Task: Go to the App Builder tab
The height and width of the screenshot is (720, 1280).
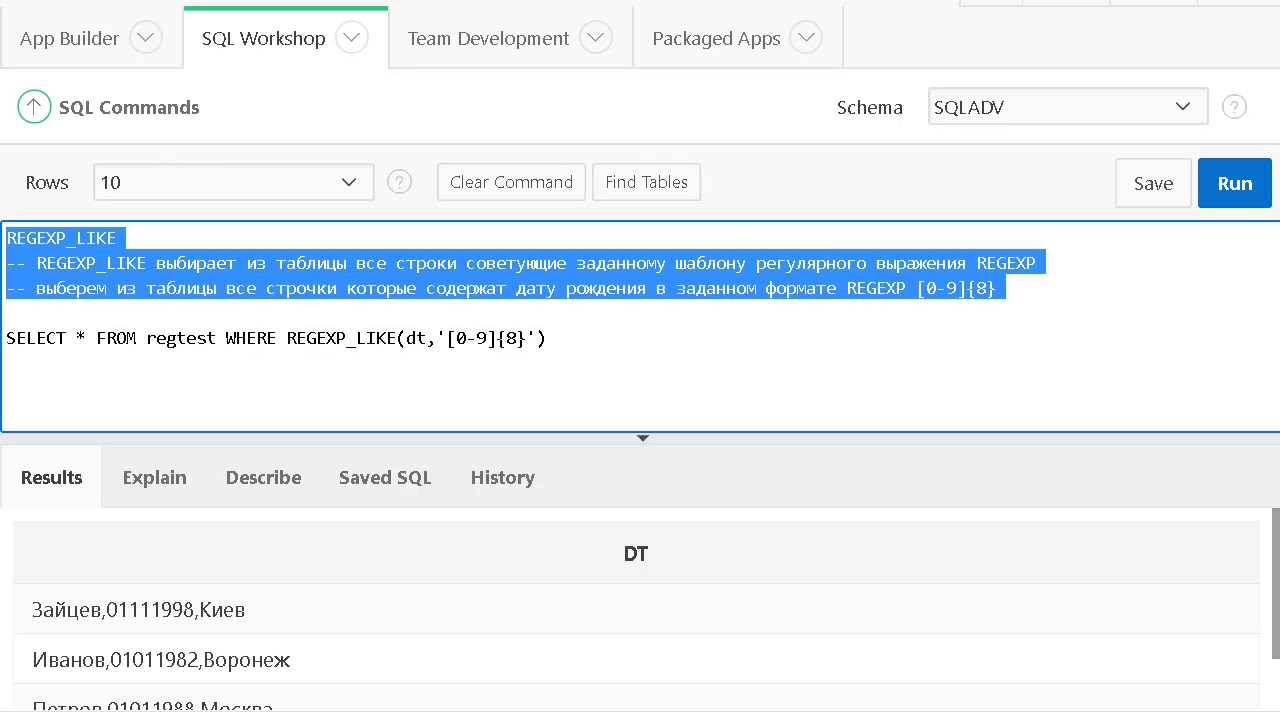Action: coord(69,39)
